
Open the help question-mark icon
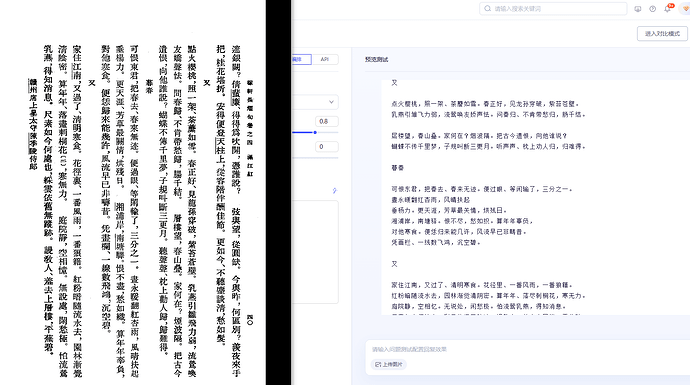pyautogui.click(x=653, y=9)
